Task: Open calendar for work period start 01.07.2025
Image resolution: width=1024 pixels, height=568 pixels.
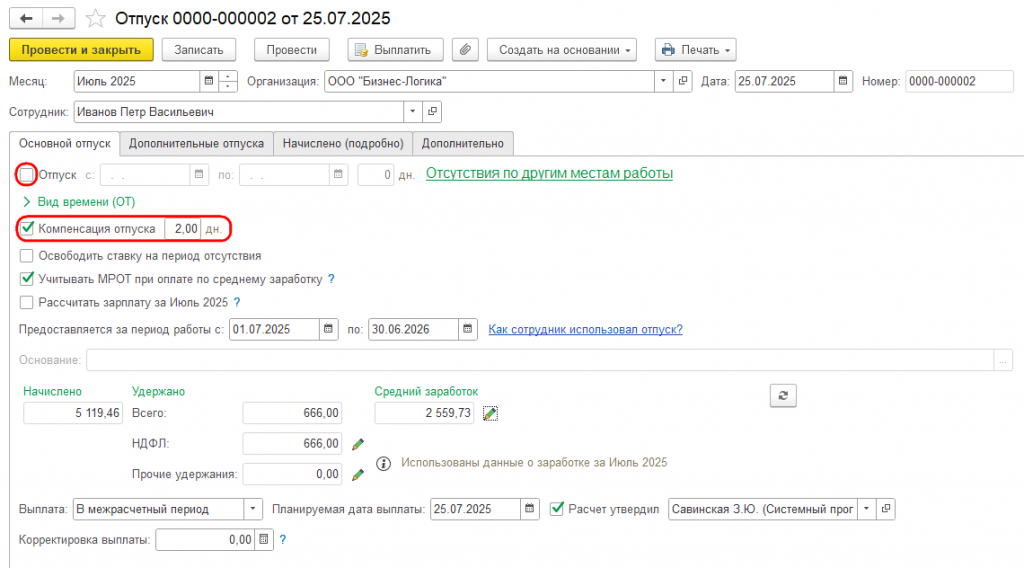Action: click(x=328, y=329)
